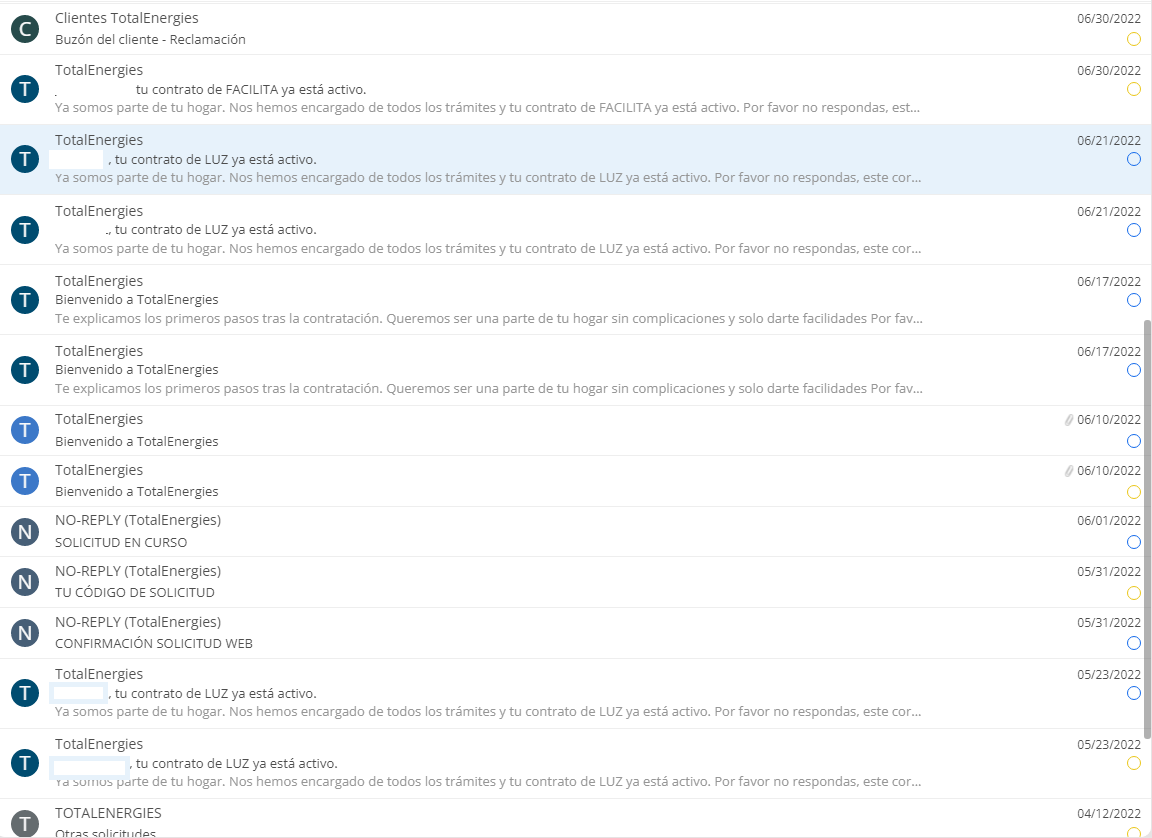Open the 'TU CÓDIGO DE SOLICITUD' email subject
The image size is (1152, 838).
pyautogui.click(x=135, y=593)
